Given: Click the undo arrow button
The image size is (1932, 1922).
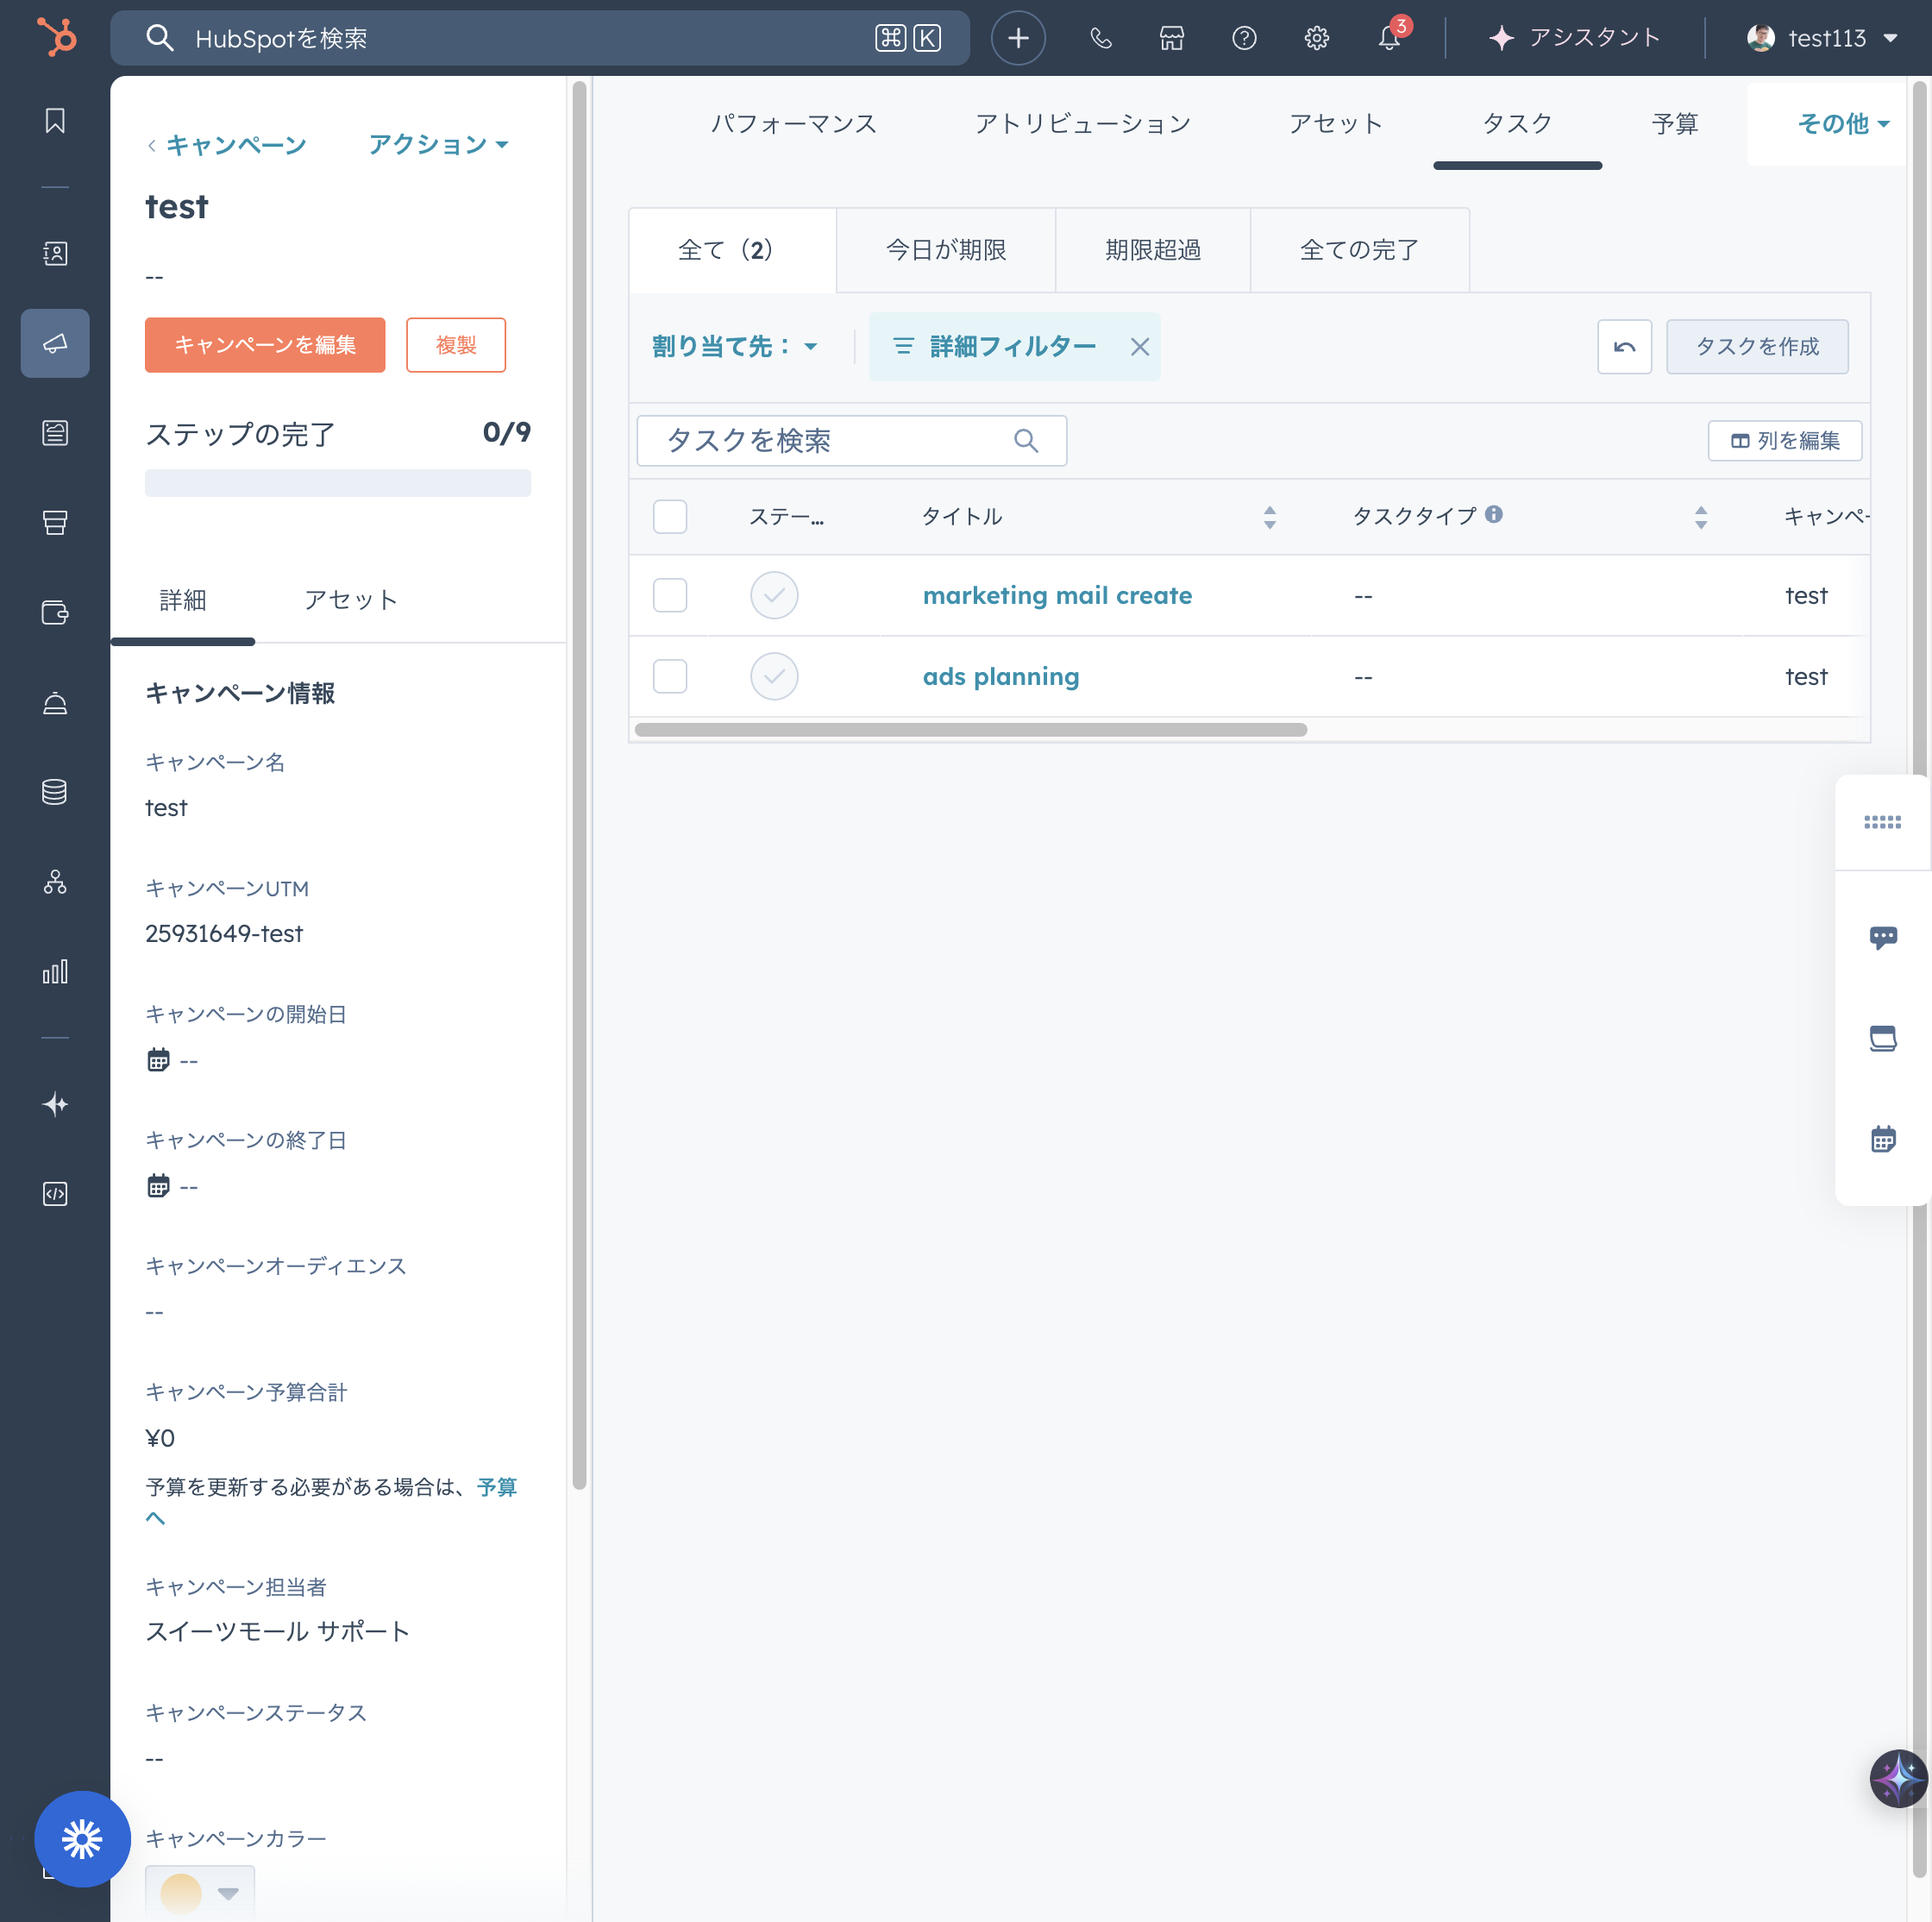Looking at the screenshot, I should [x=1623, y=346].
